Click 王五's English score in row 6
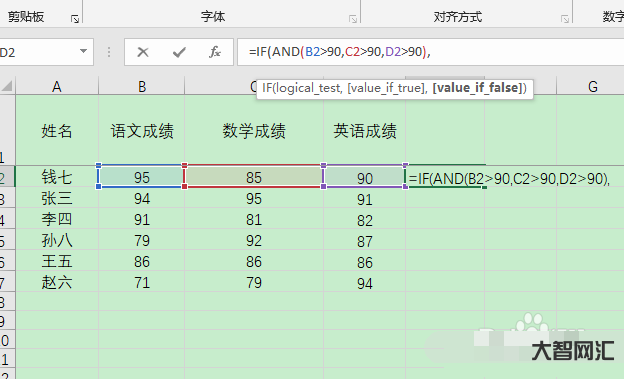This screenshot has width=624, height=379. [x=365, y=262]
